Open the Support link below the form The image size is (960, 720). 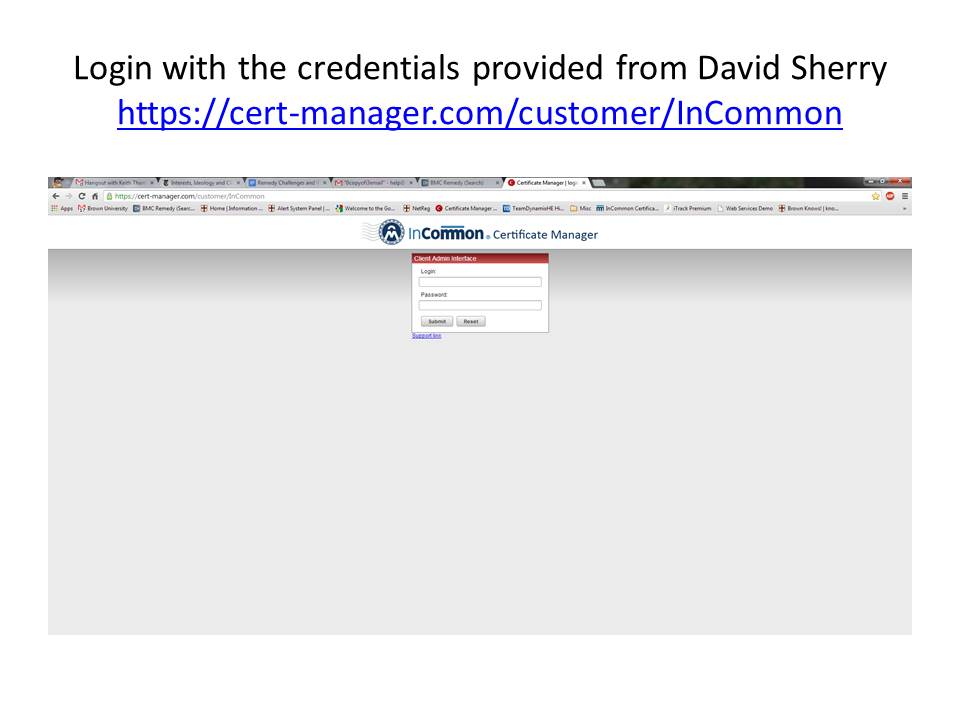coord(427,336)
